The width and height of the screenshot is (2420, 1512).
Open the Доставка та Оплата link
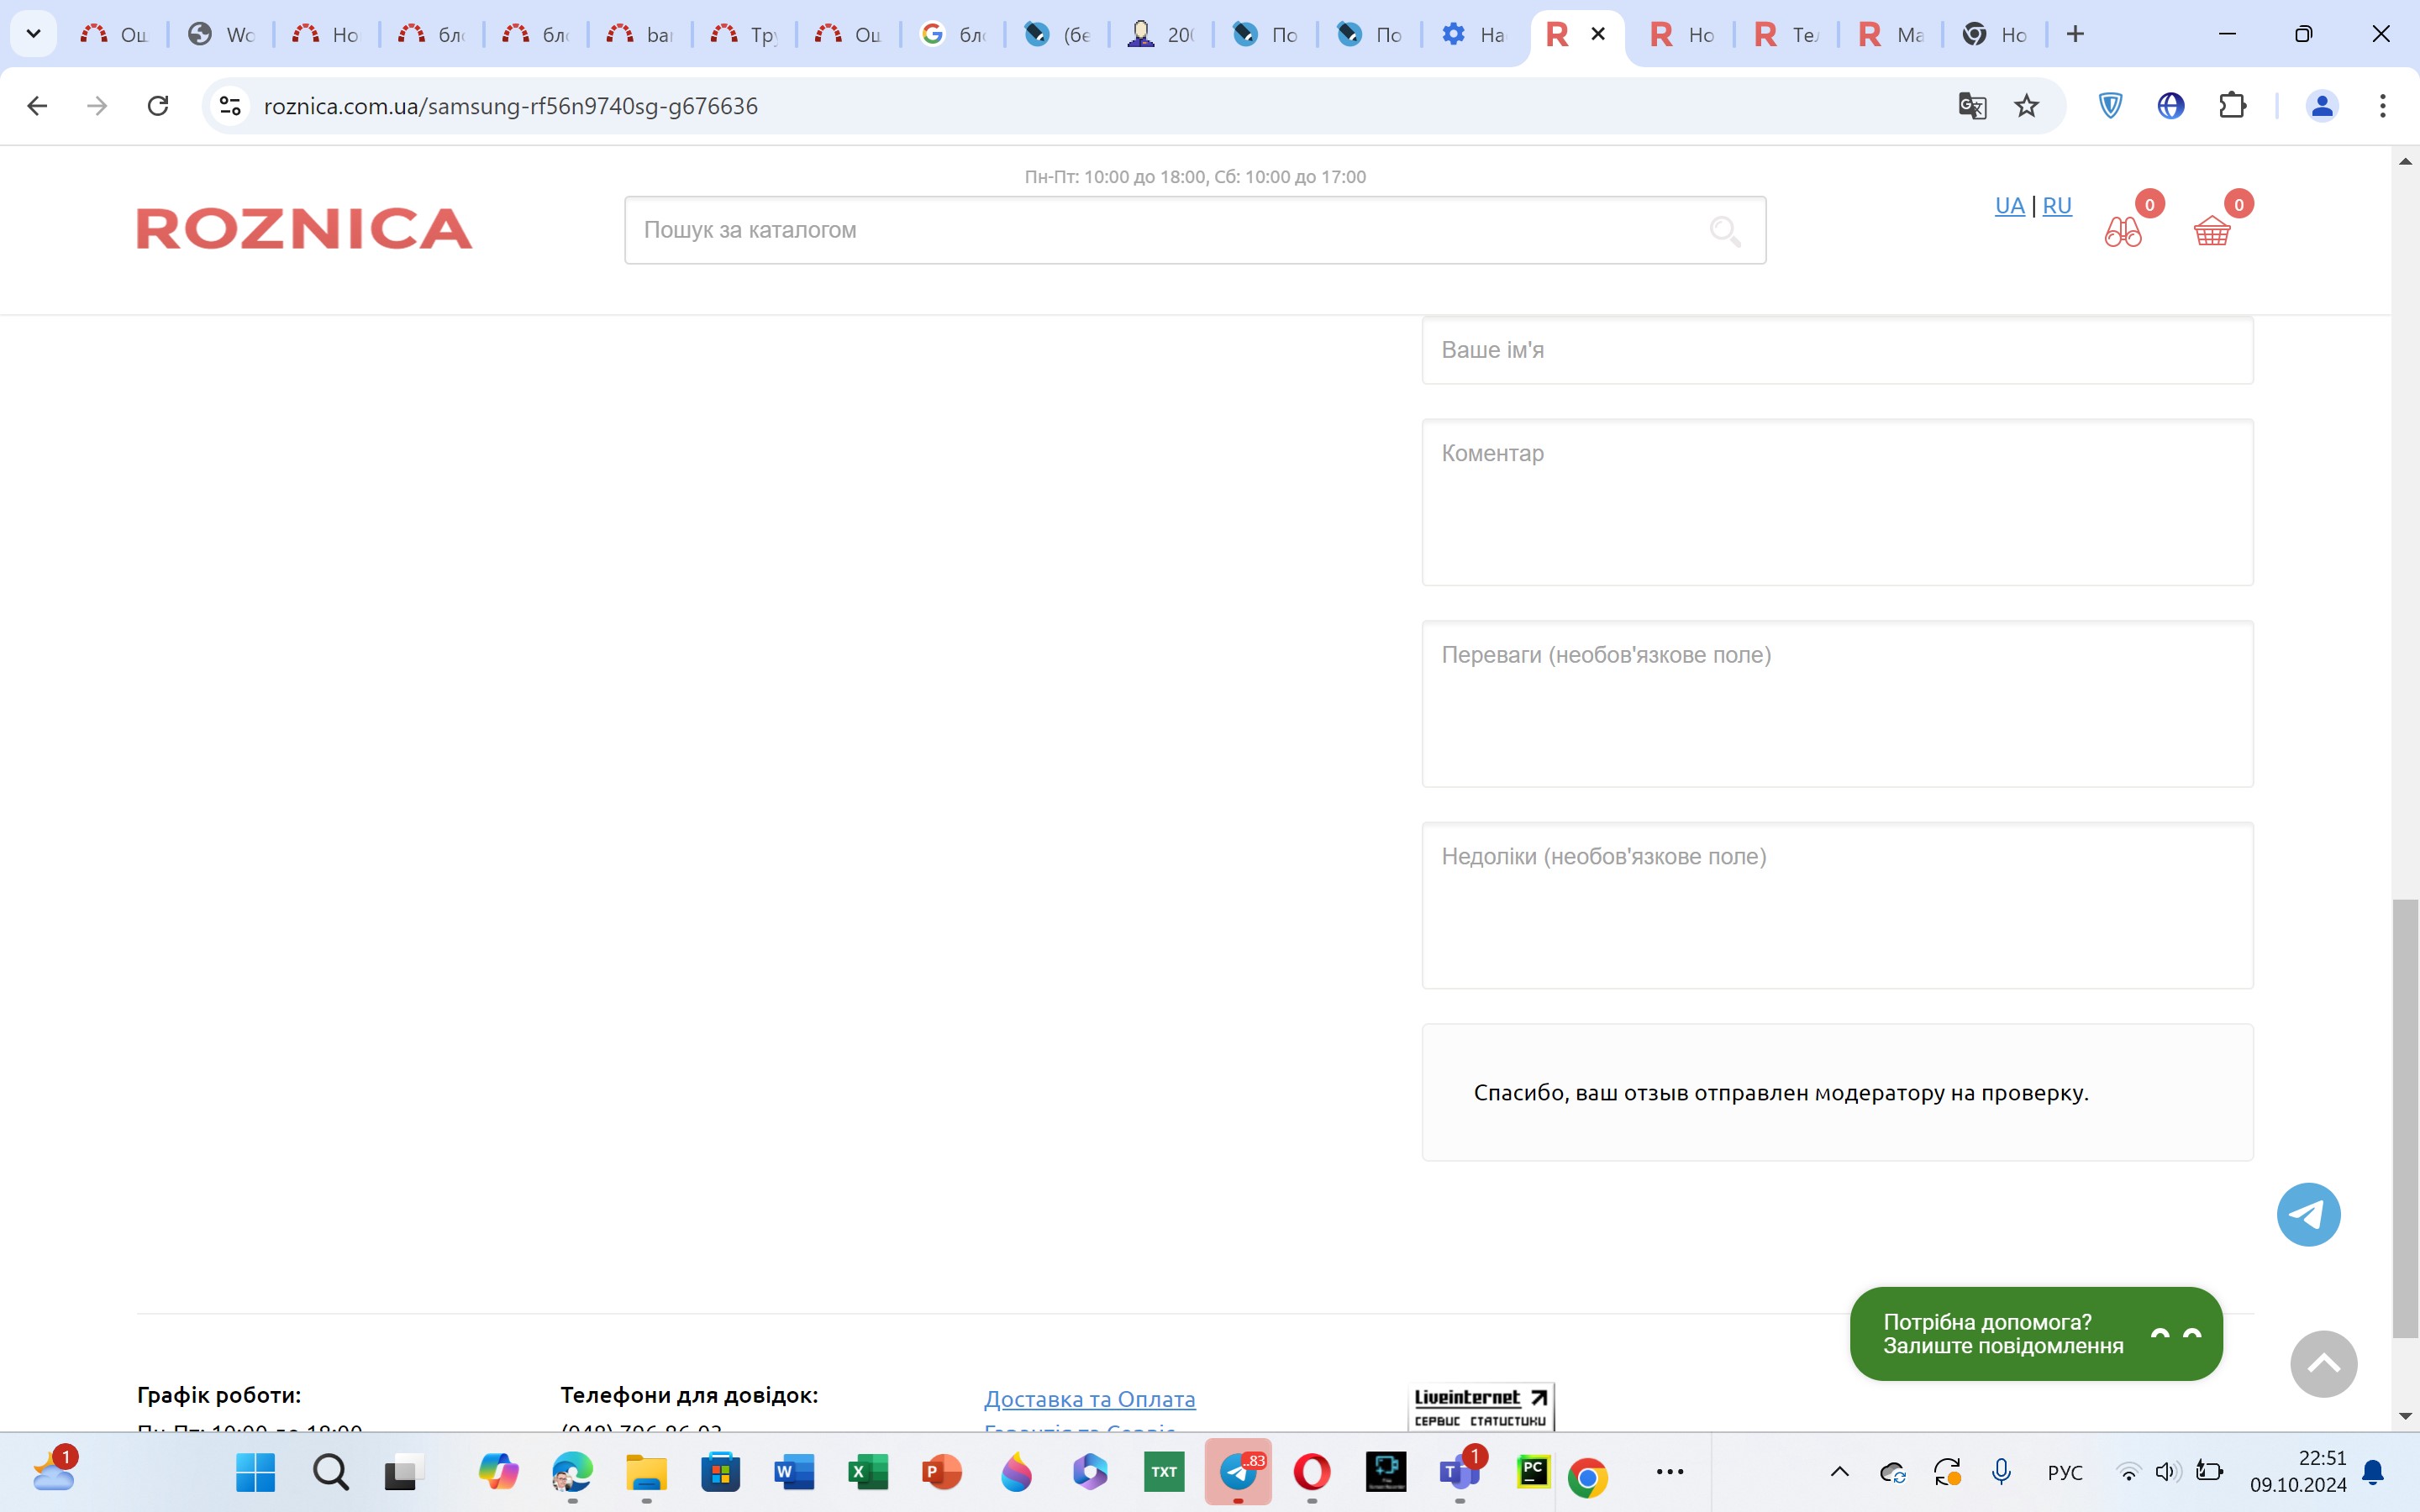click(1089, 1399)
